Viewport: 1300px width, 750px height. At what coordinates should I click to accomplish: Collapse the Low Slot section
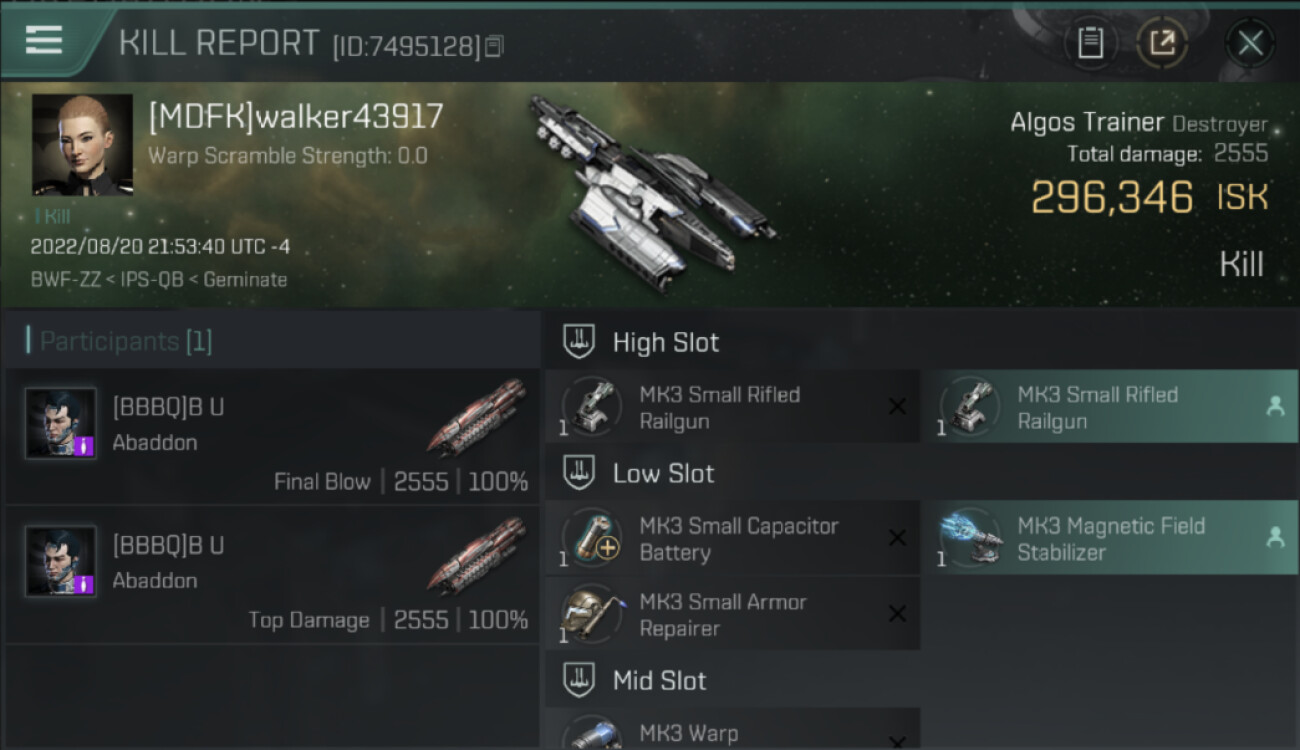point(579,473)
